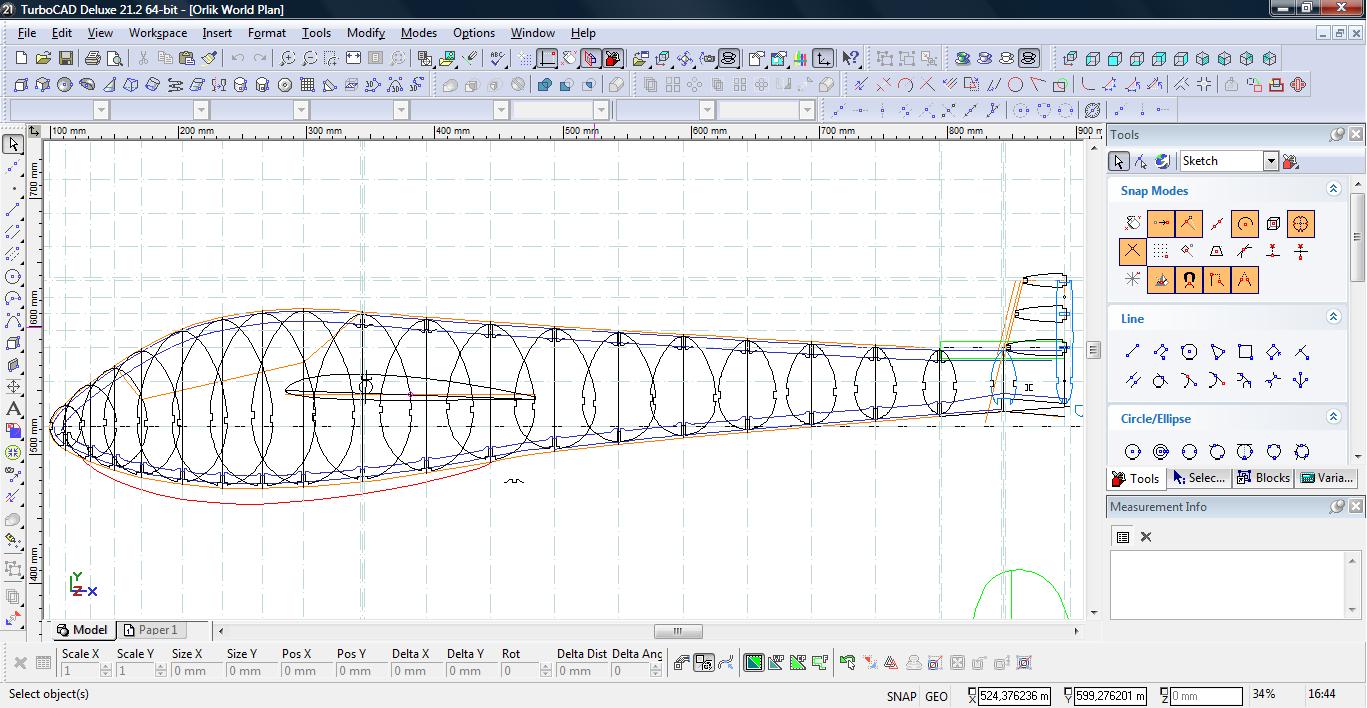Click the Open file folder icon

click(x=43, y=59)
